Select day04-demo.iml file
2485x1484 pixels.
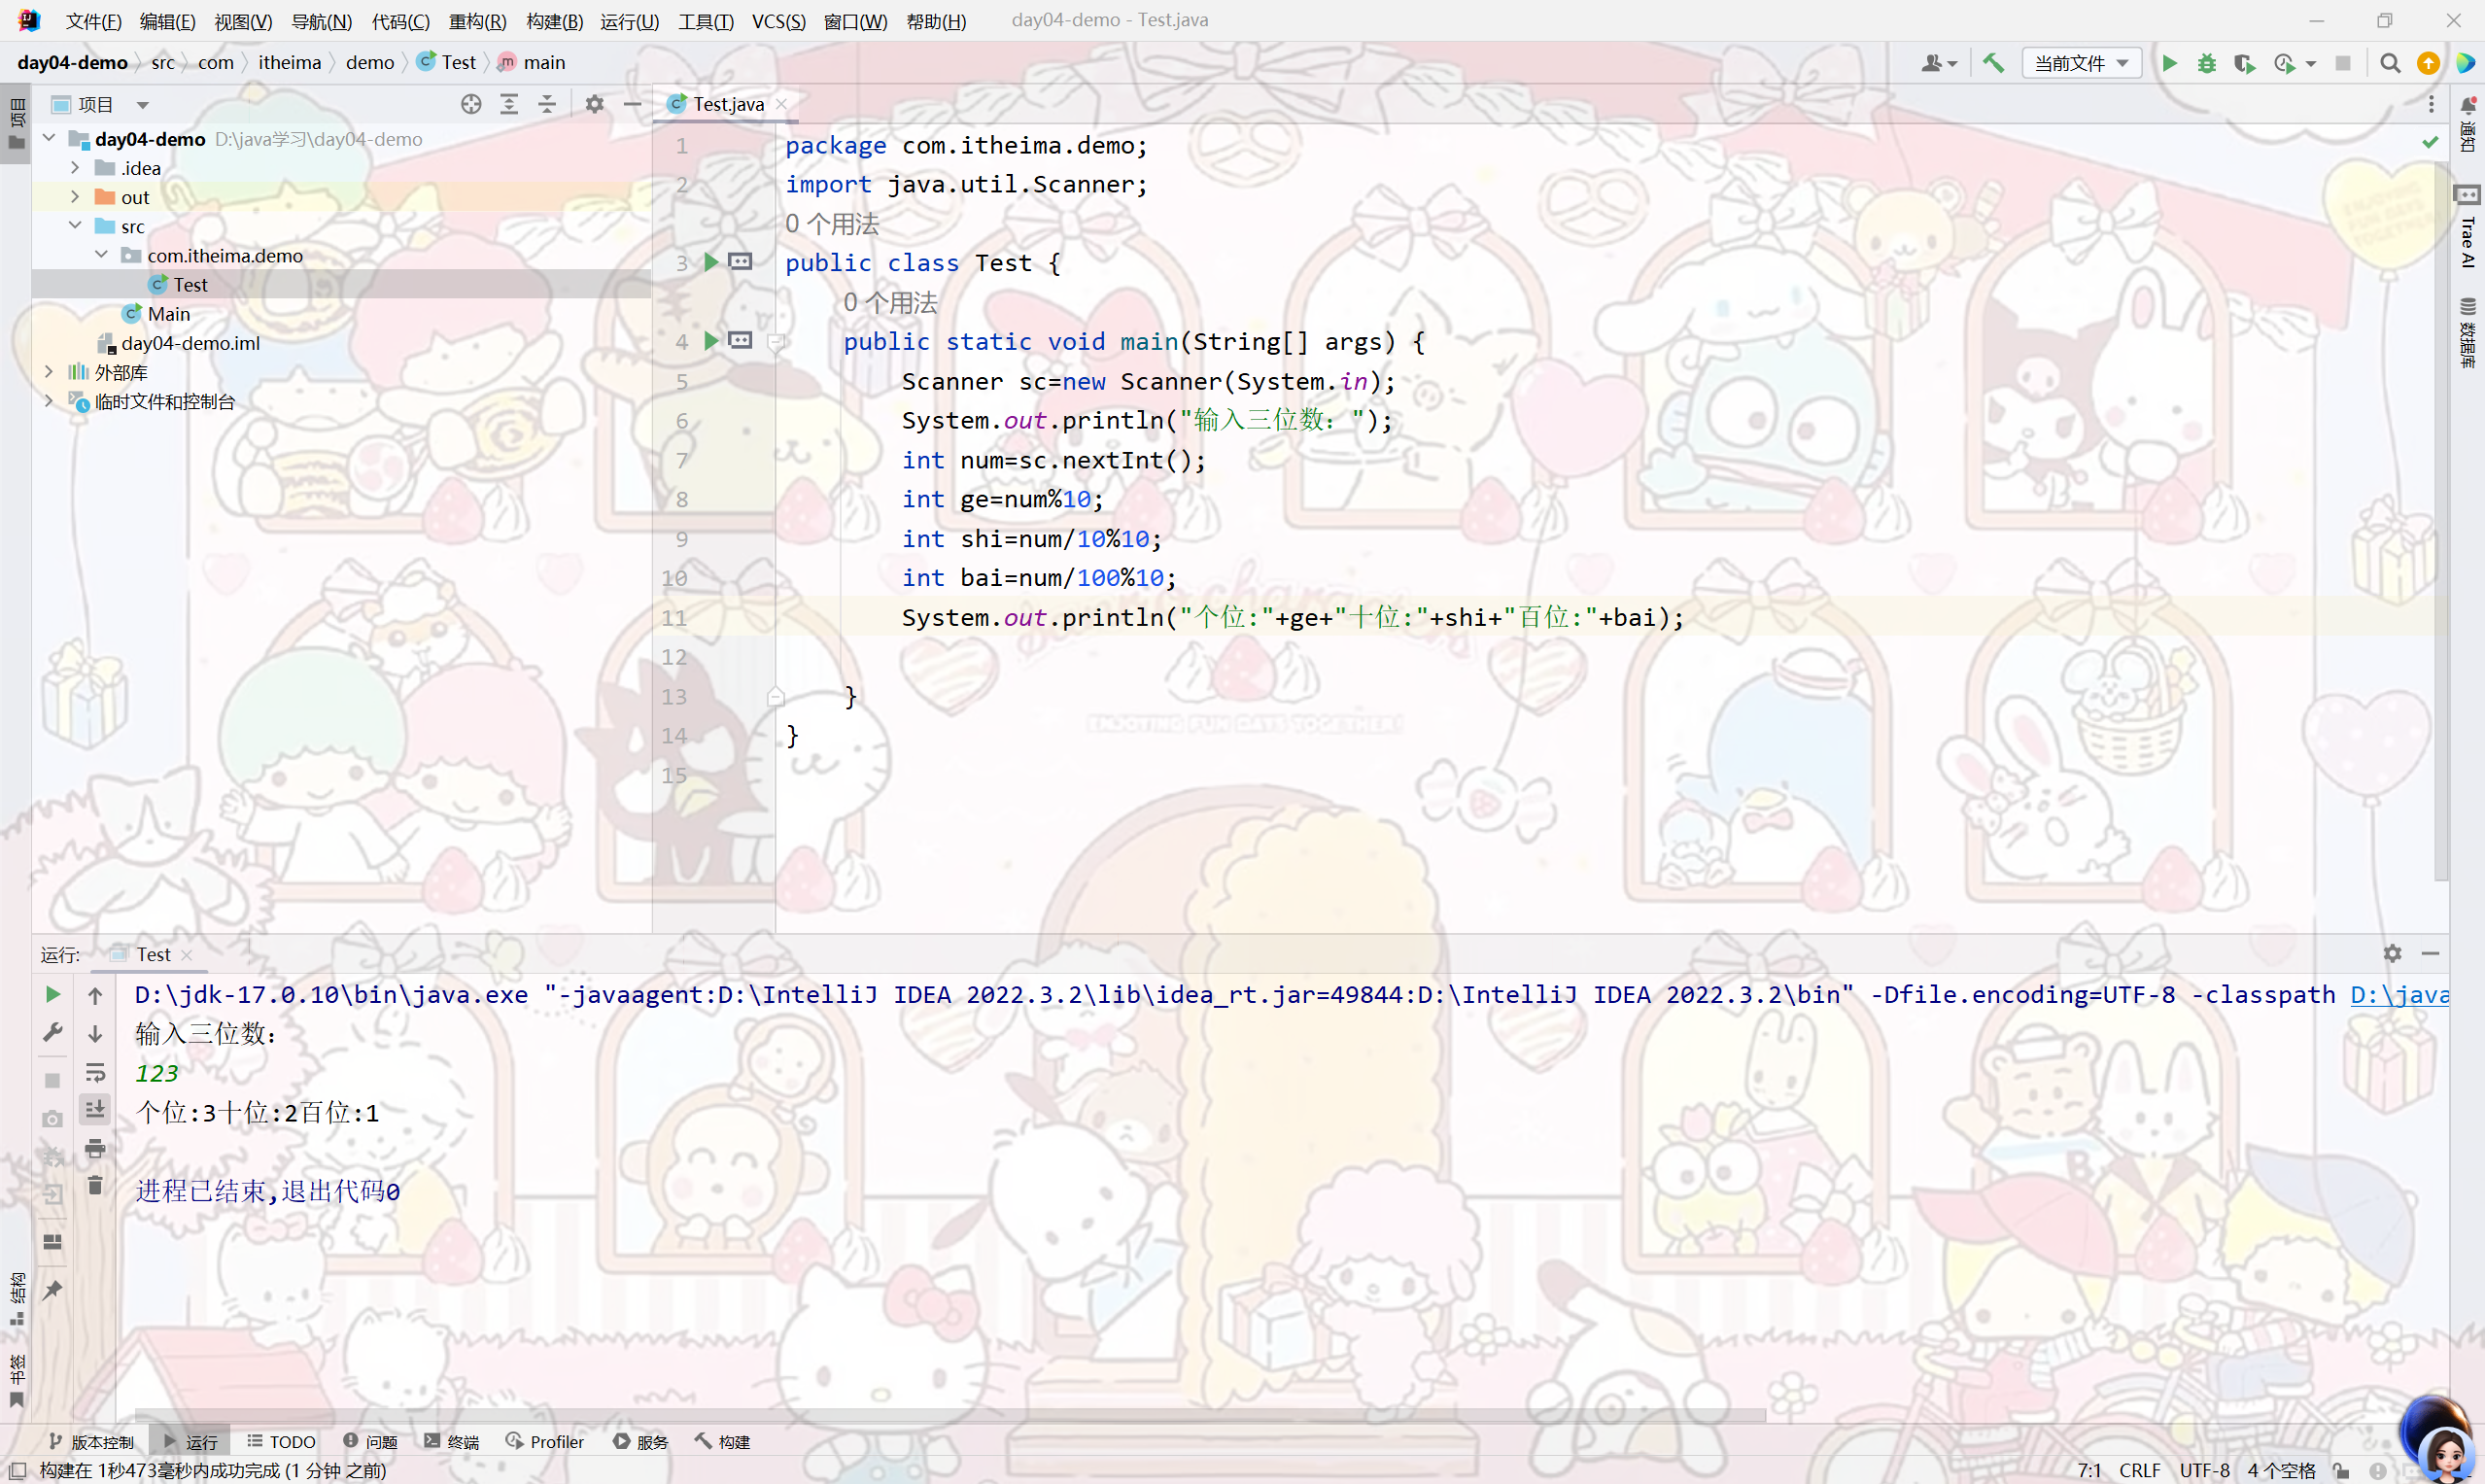pyautogui.click(x=190, y=342)
